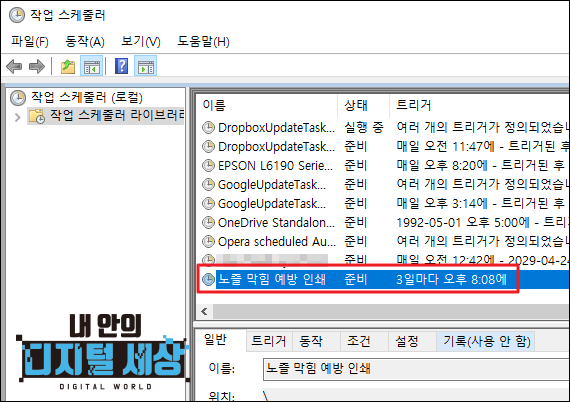Toggle the show/hide console tree icon
The image size is (570, 402).
(91, 67)
